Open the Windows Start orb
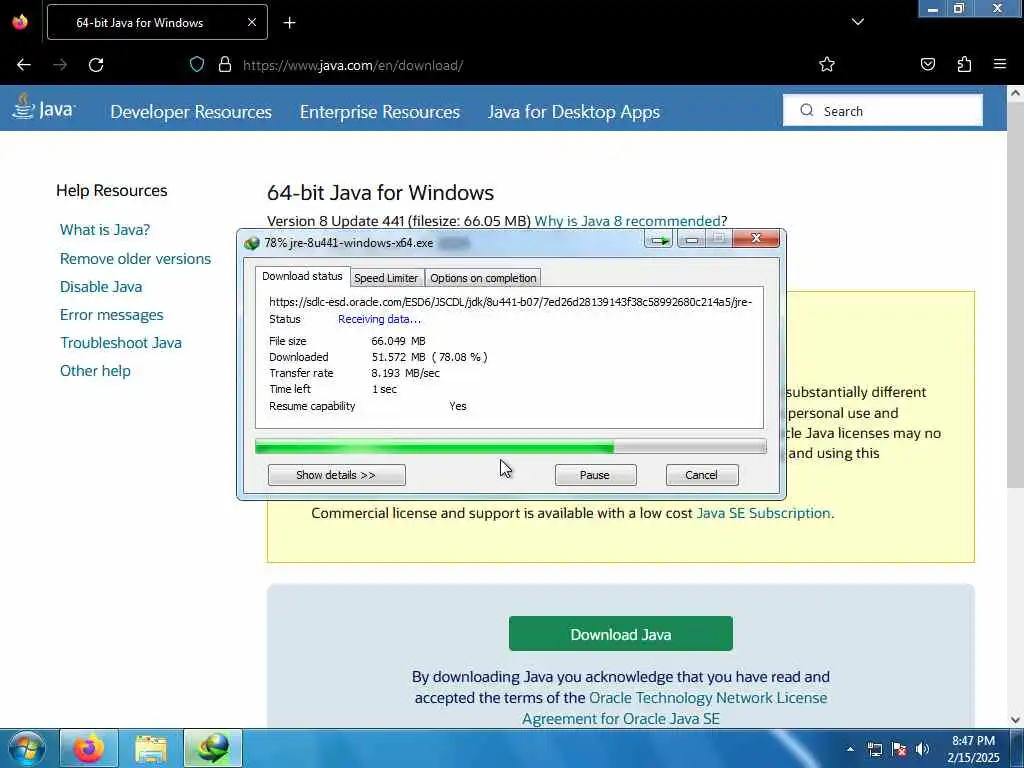 [26, 748]
